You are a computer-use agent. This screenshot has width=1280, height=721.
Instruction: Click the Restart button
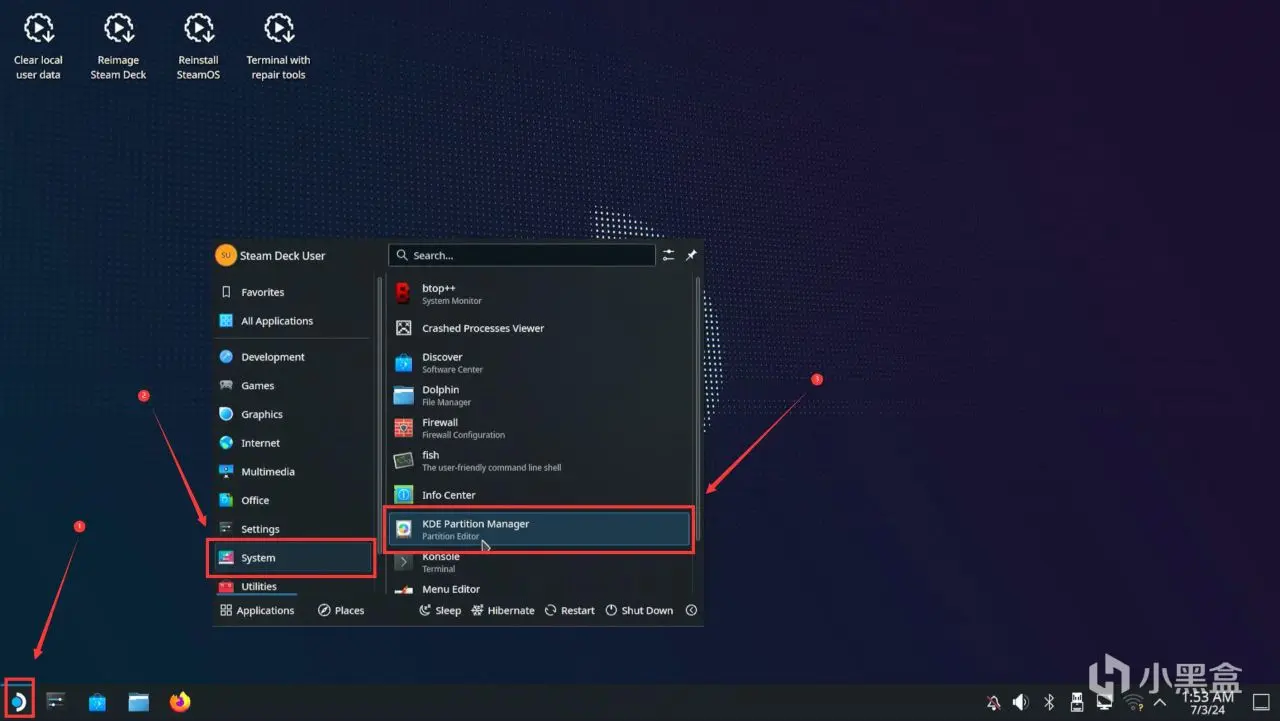pyautogui.click(x=569, y=610)
